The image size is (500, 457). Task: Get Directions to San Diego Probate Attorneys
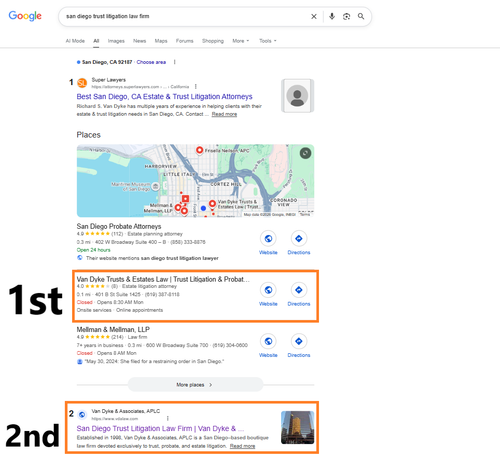299,243
